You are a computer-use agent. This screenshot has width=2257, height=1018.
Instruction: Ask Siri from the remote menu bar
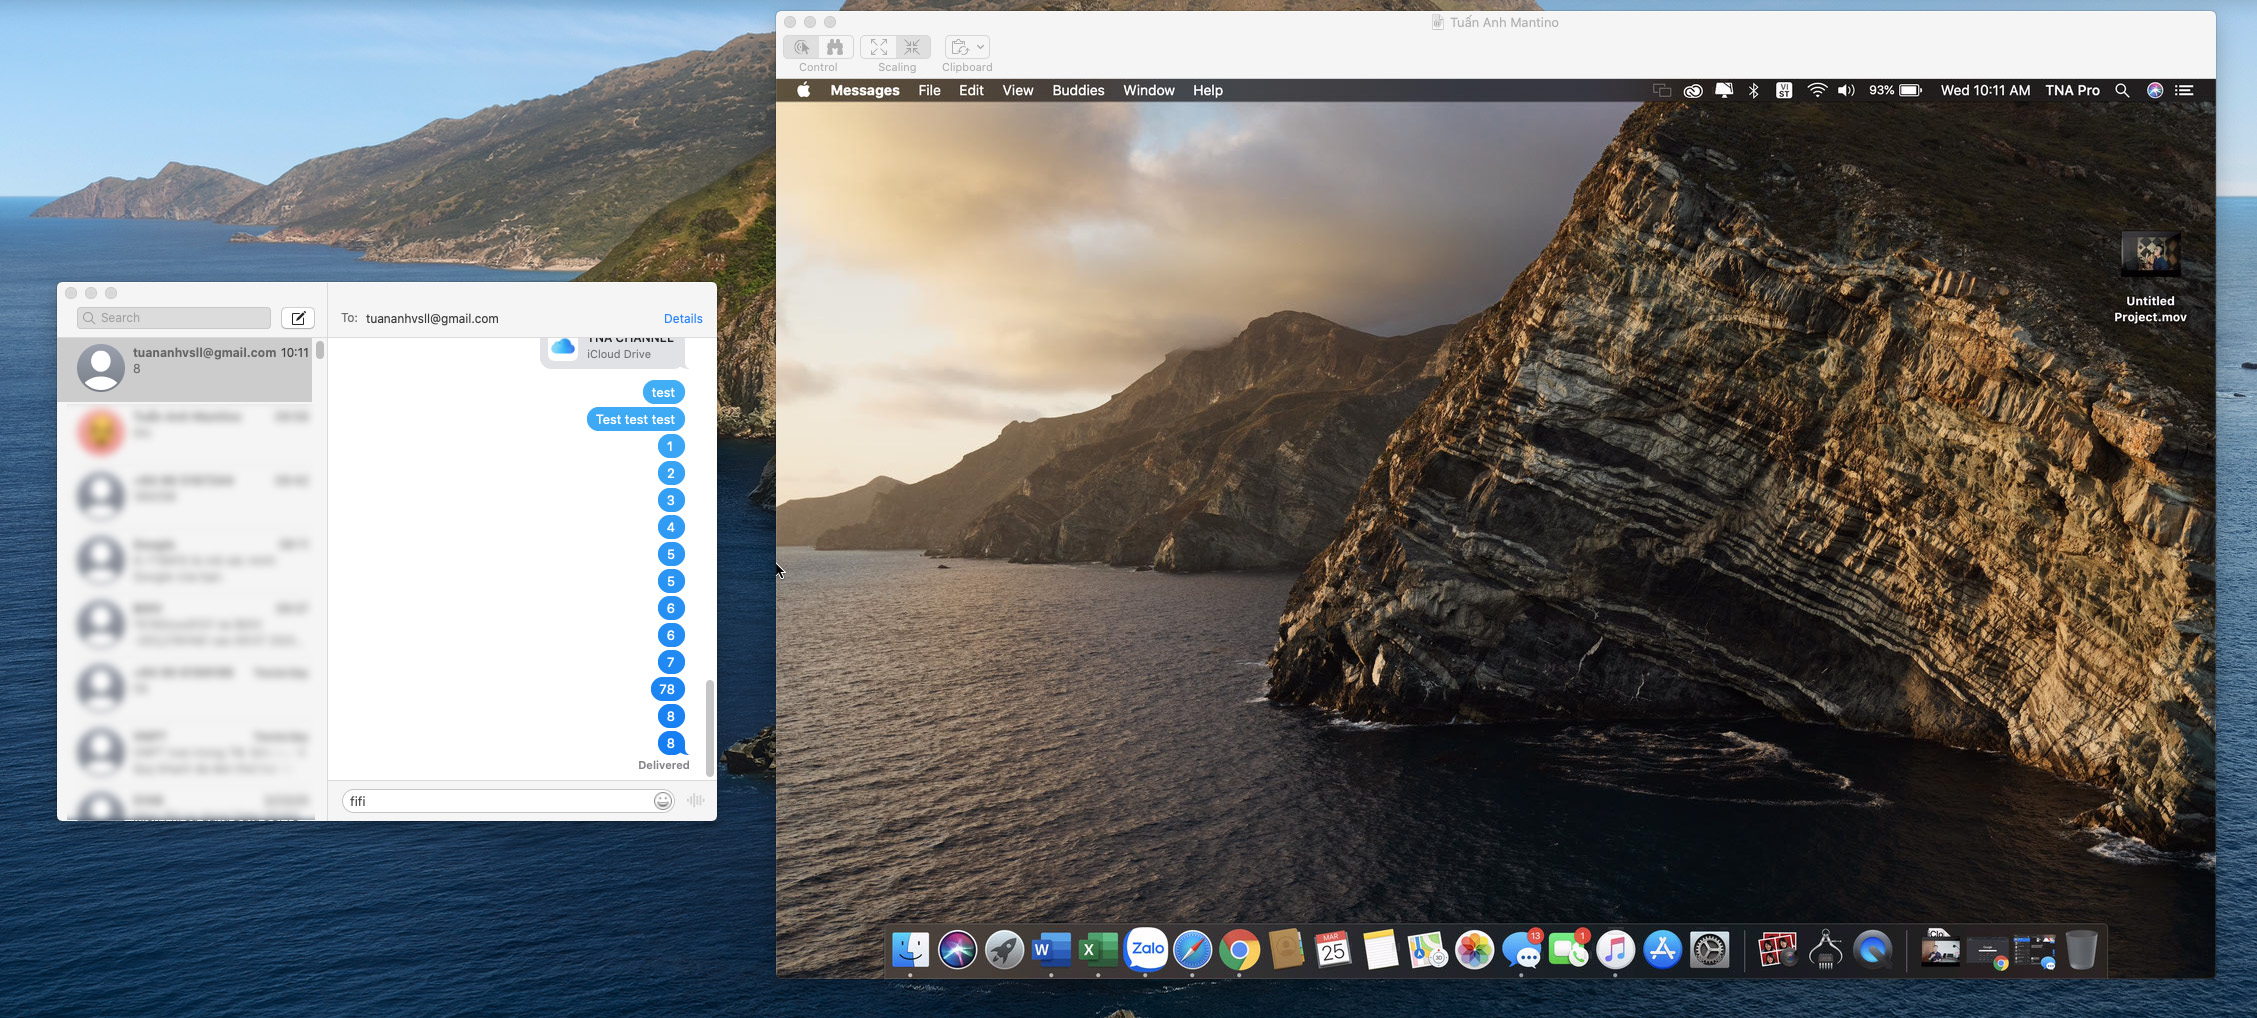(x=2152, y=90)
